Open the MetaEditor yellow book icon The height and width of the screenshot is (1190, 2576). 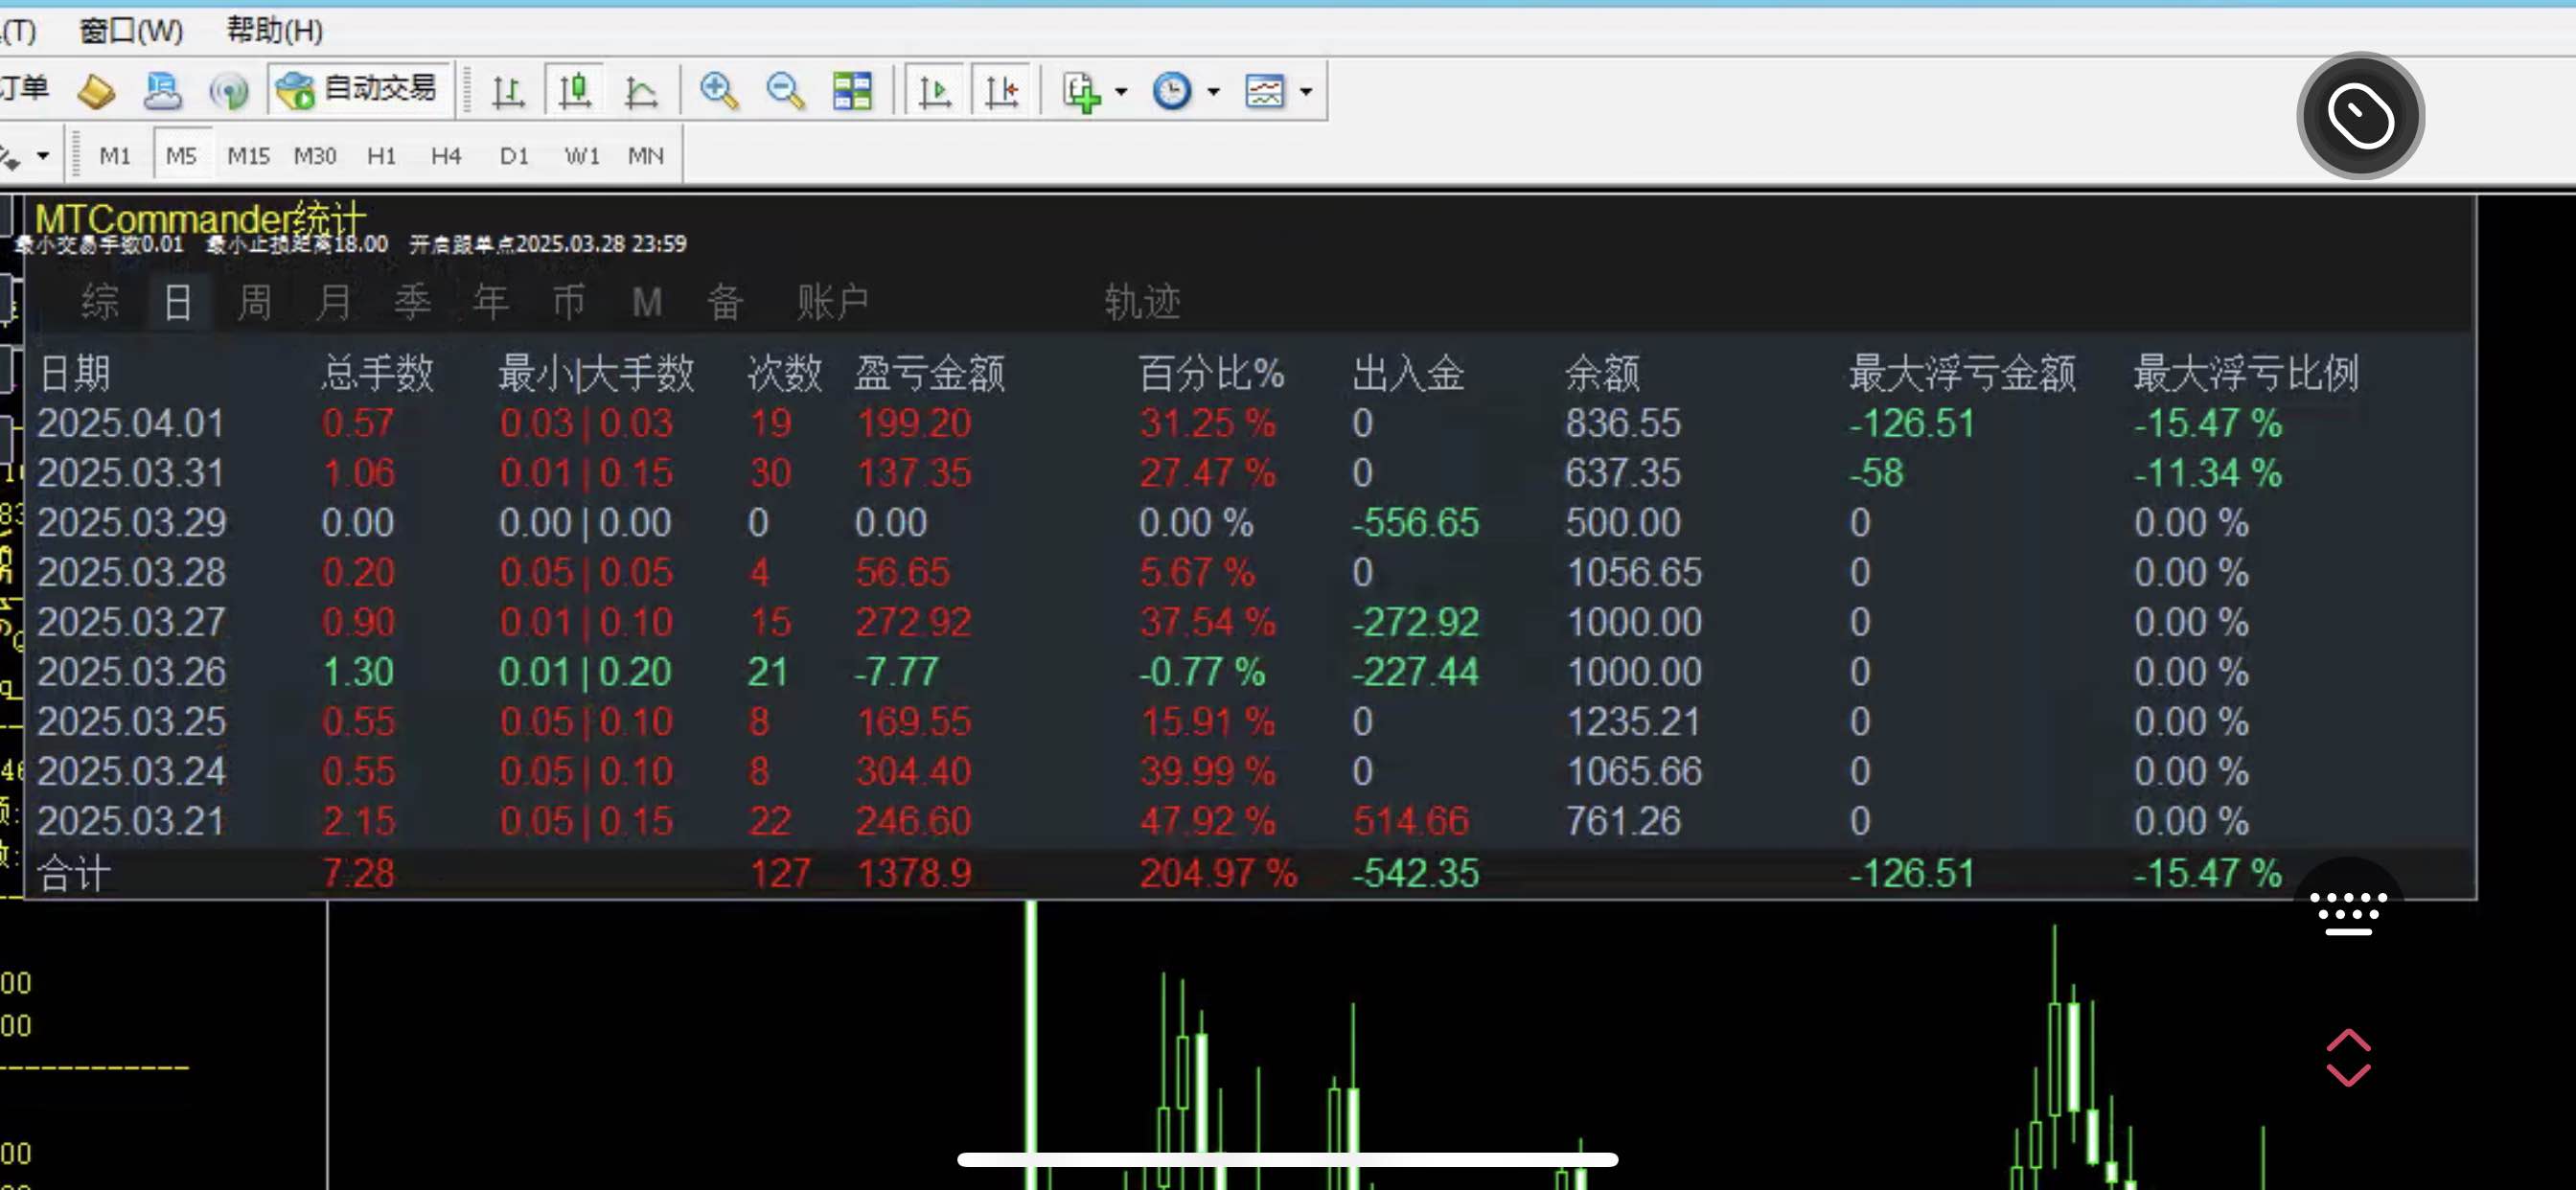[96, 92]
